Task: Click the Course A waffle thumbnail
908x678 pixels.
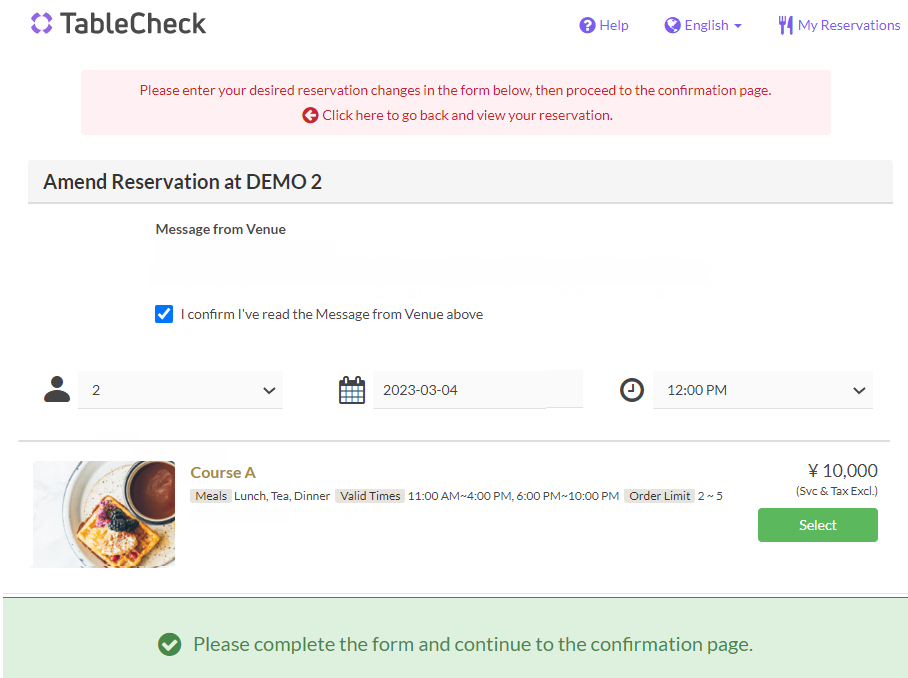Action: coord(104,514)
